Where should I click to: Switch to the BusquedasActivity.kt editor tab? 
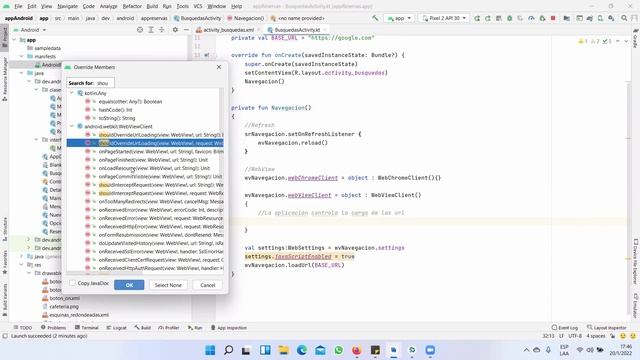[x=297, y=30]
